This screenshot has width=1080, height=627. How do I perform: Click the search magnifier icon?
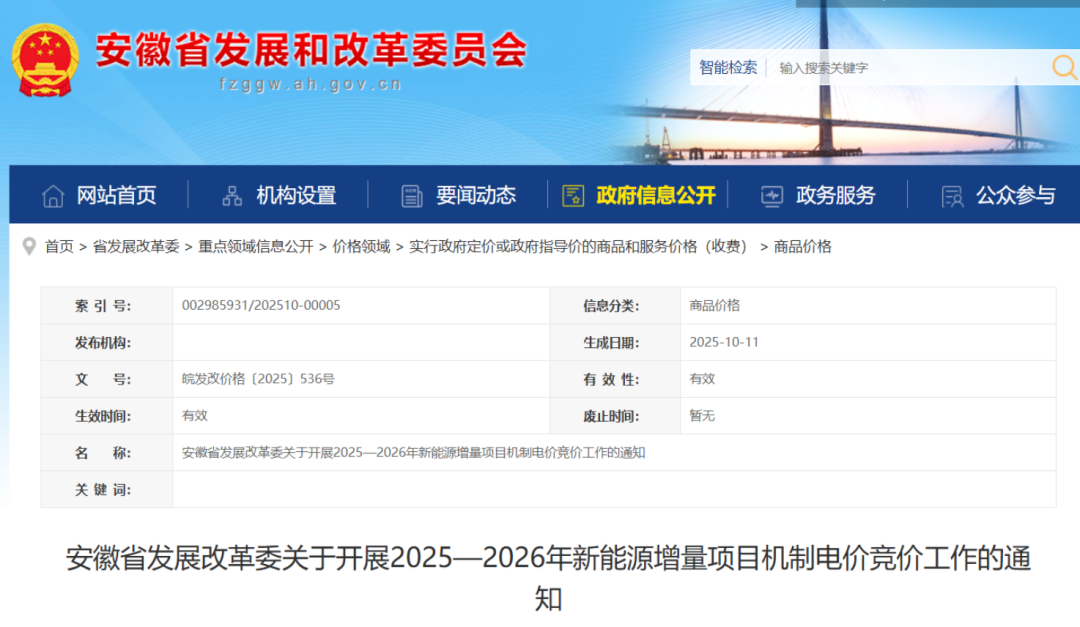(x=1062, y=68)
